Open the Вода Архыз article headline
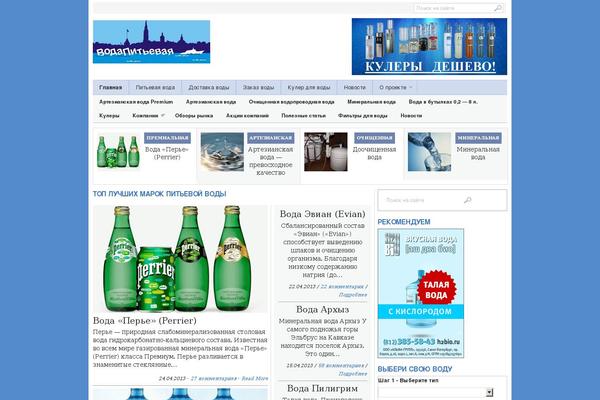The height and width of the screenshot is (400, 600). pyautogui.click(x=323, y=309)
